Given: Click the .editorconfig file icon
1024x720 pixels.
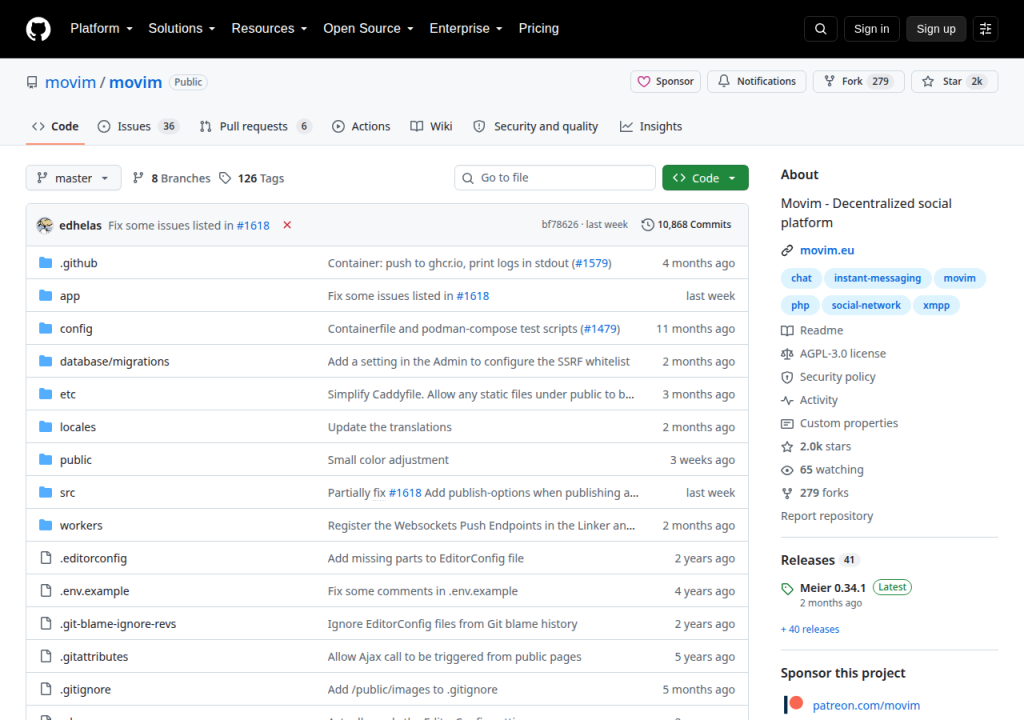Looking at the screenshot, I should (x=46, y=558).
